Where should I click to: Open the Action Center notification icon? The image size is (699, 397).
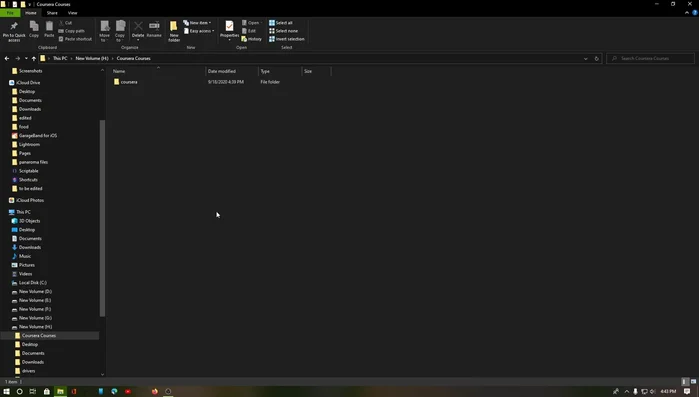pos(687,391)
